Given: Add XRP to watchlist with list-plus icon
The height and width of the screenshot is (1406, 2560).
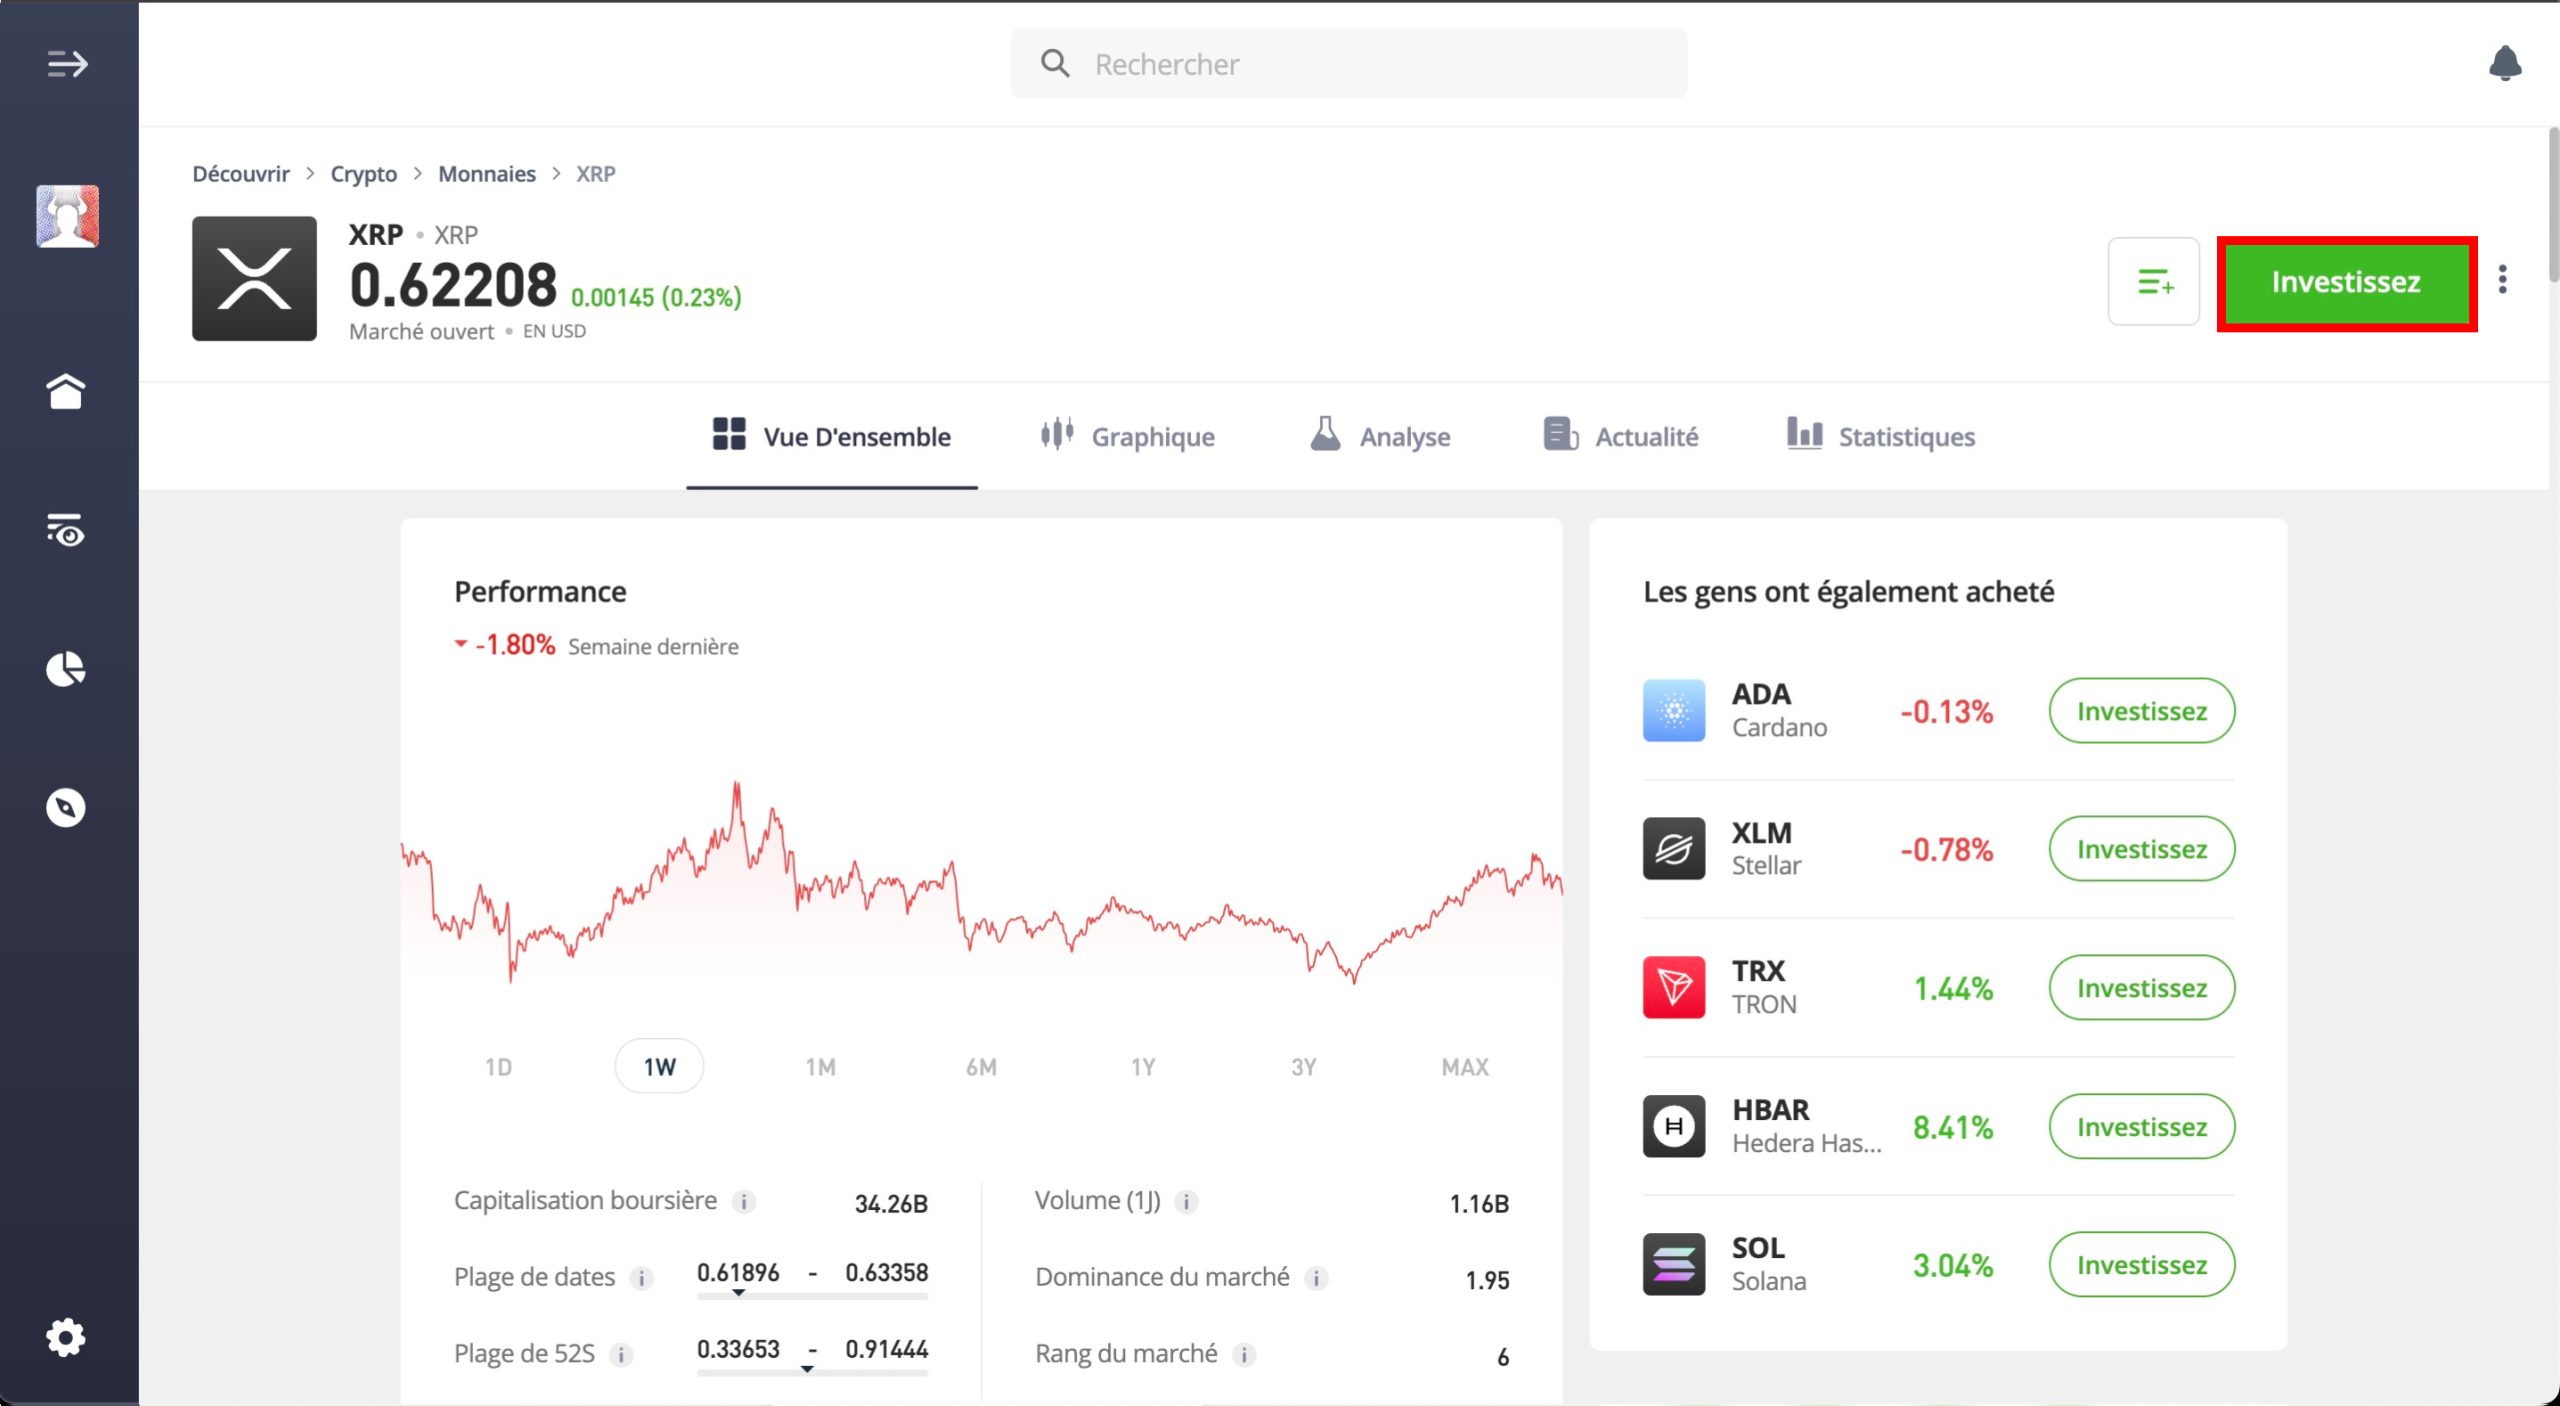Looking at the screenshot, I should pyautogui.click(x=2154, y=281).
